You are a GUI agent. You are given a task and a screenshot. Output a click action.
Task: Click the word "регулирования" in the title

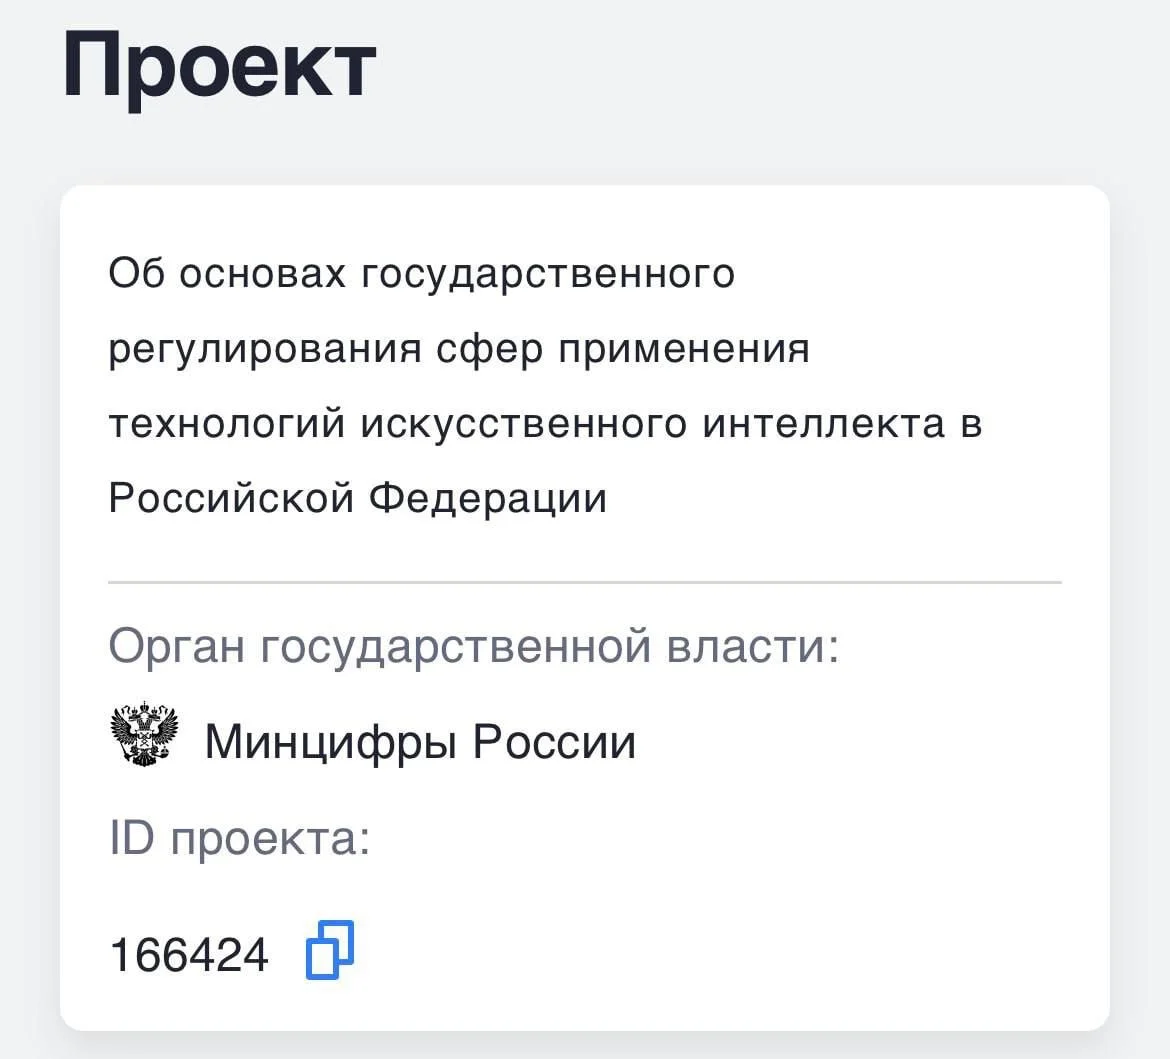[x=265, y=349]
